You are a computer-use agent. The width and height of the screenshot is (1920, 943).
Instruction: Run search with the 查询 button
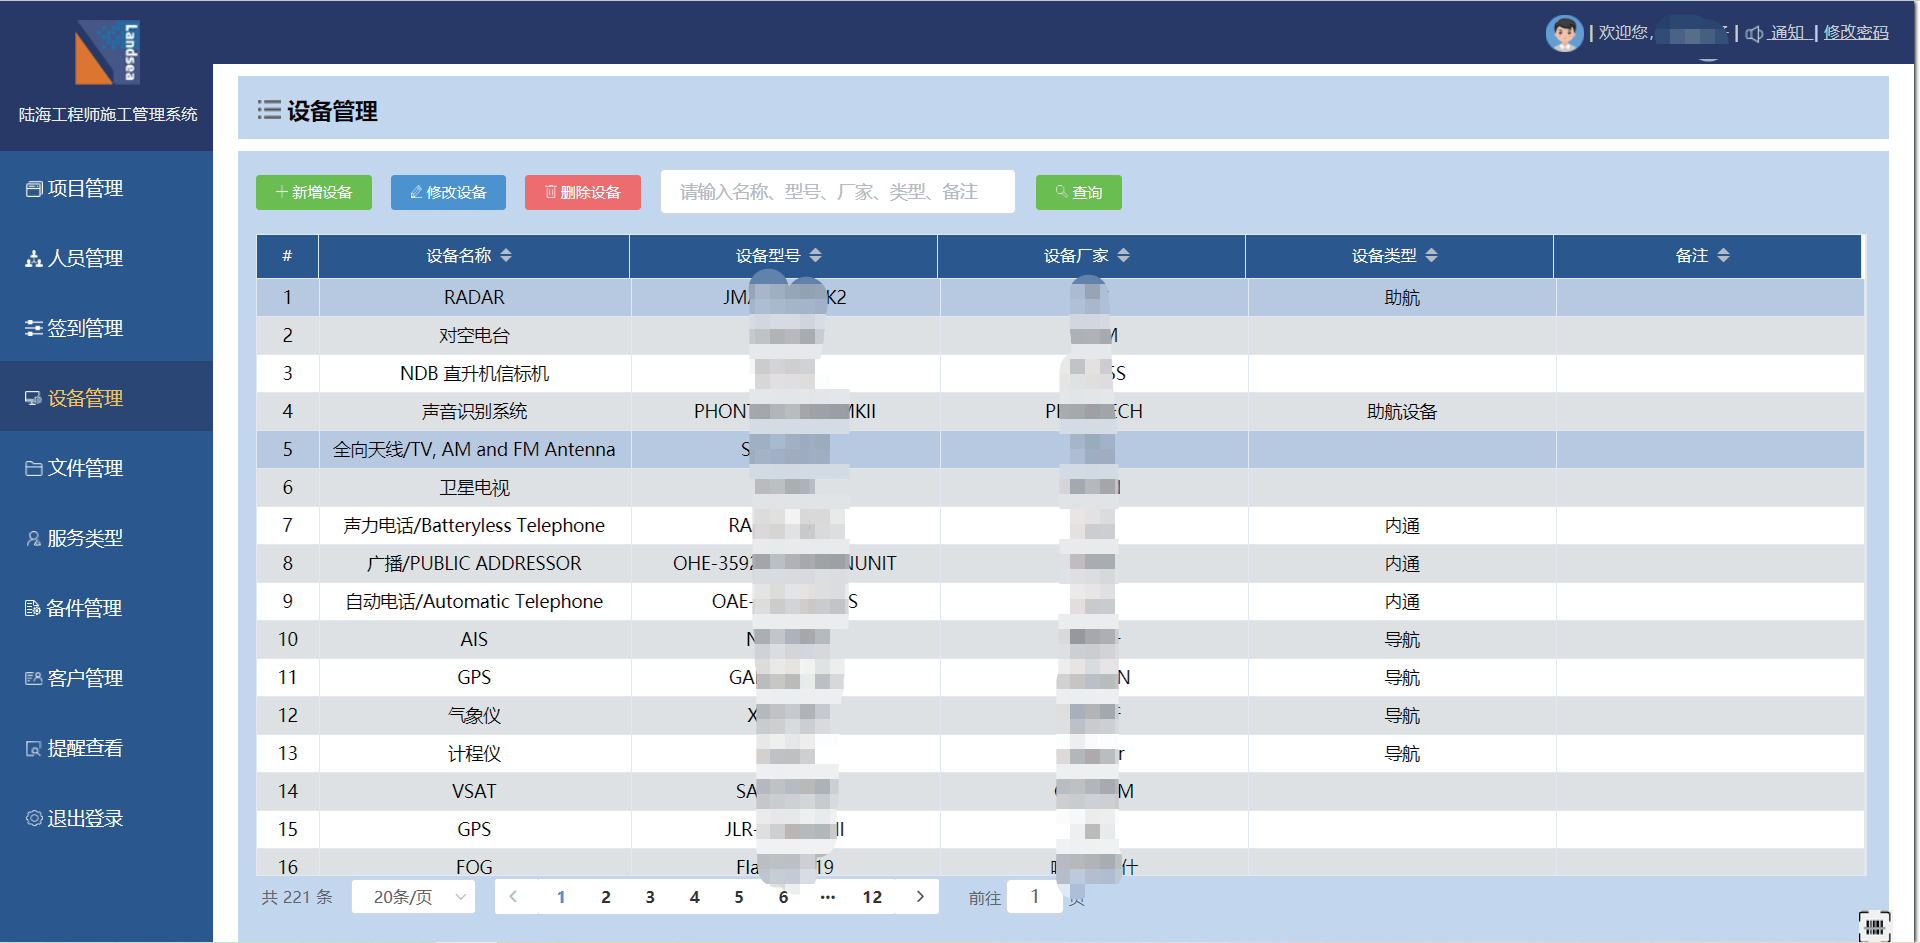(x=1078, y=192)
